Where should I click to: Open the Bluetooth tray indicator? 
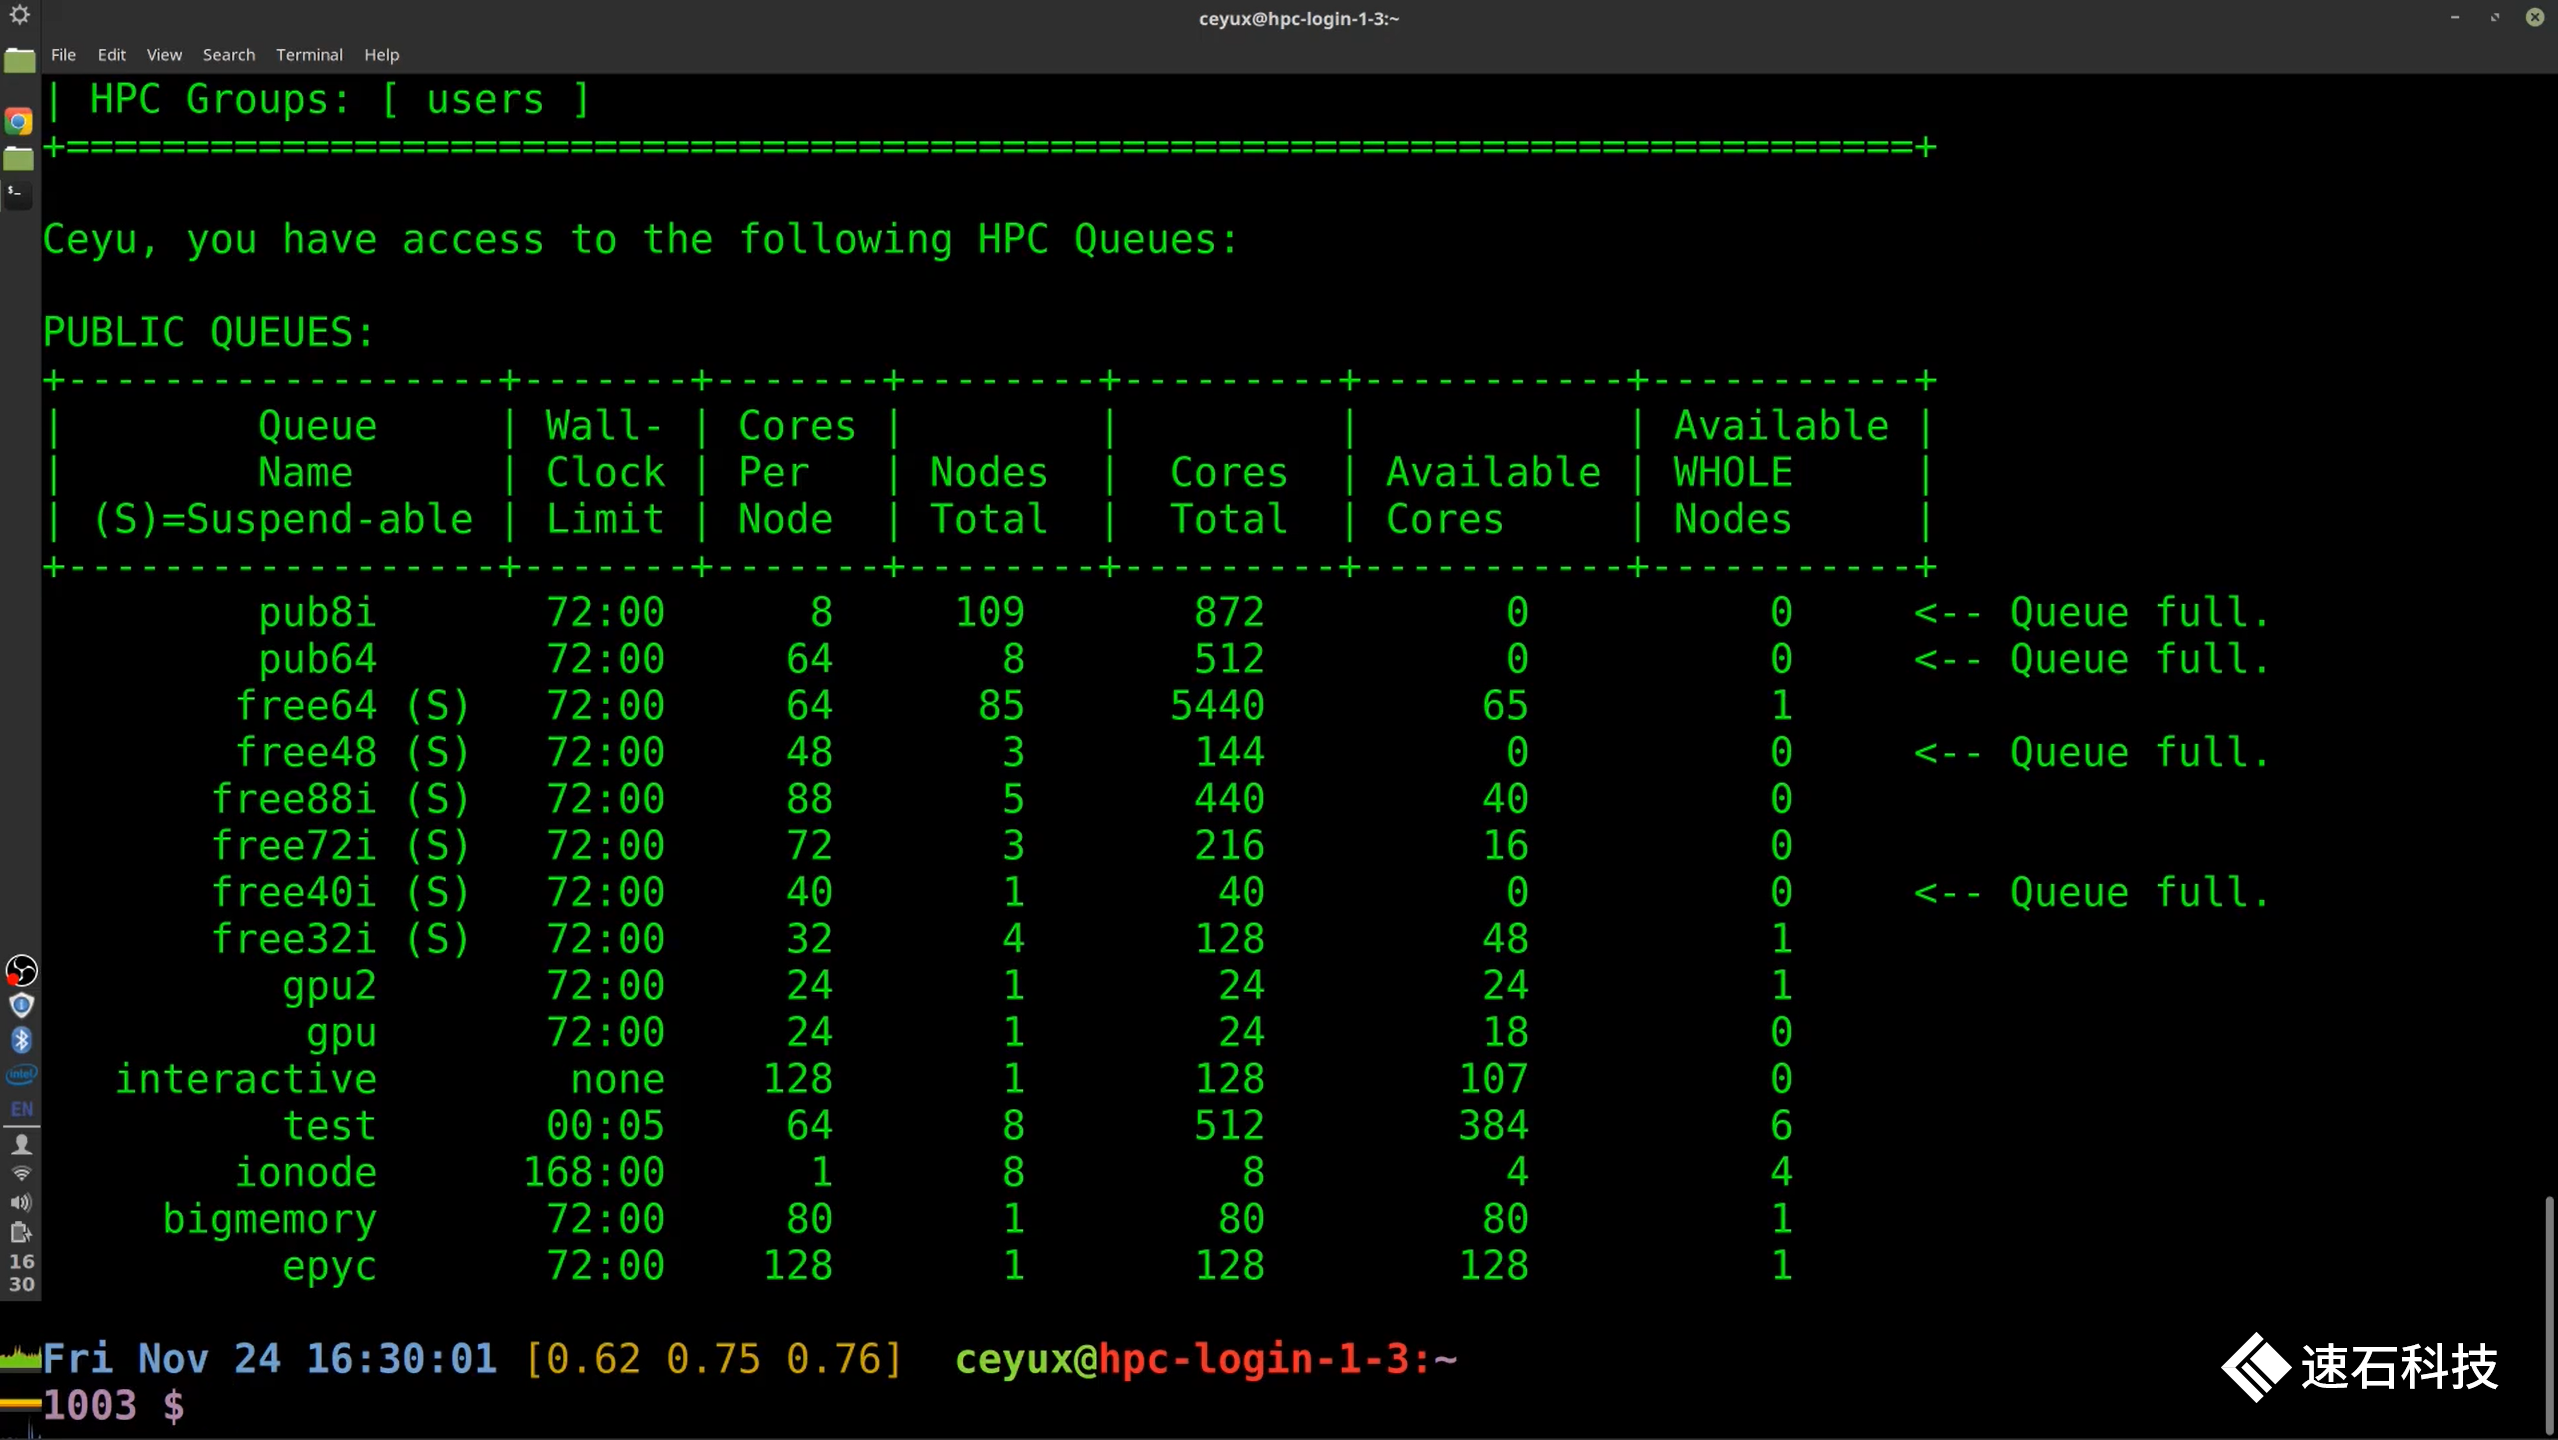(x=21, y=1040)
